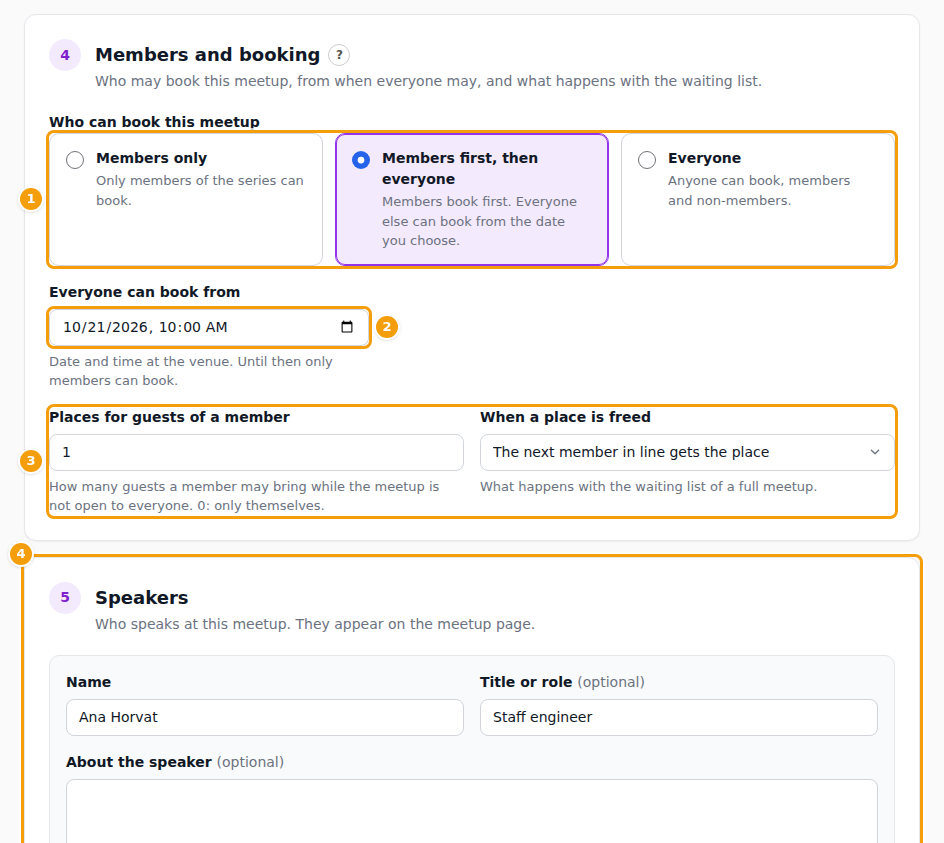Image resolution: width=944 pixels, height=843 pixels.
Task: Expand the When a place is freed dropdown
Action: [x=687, y=452]
